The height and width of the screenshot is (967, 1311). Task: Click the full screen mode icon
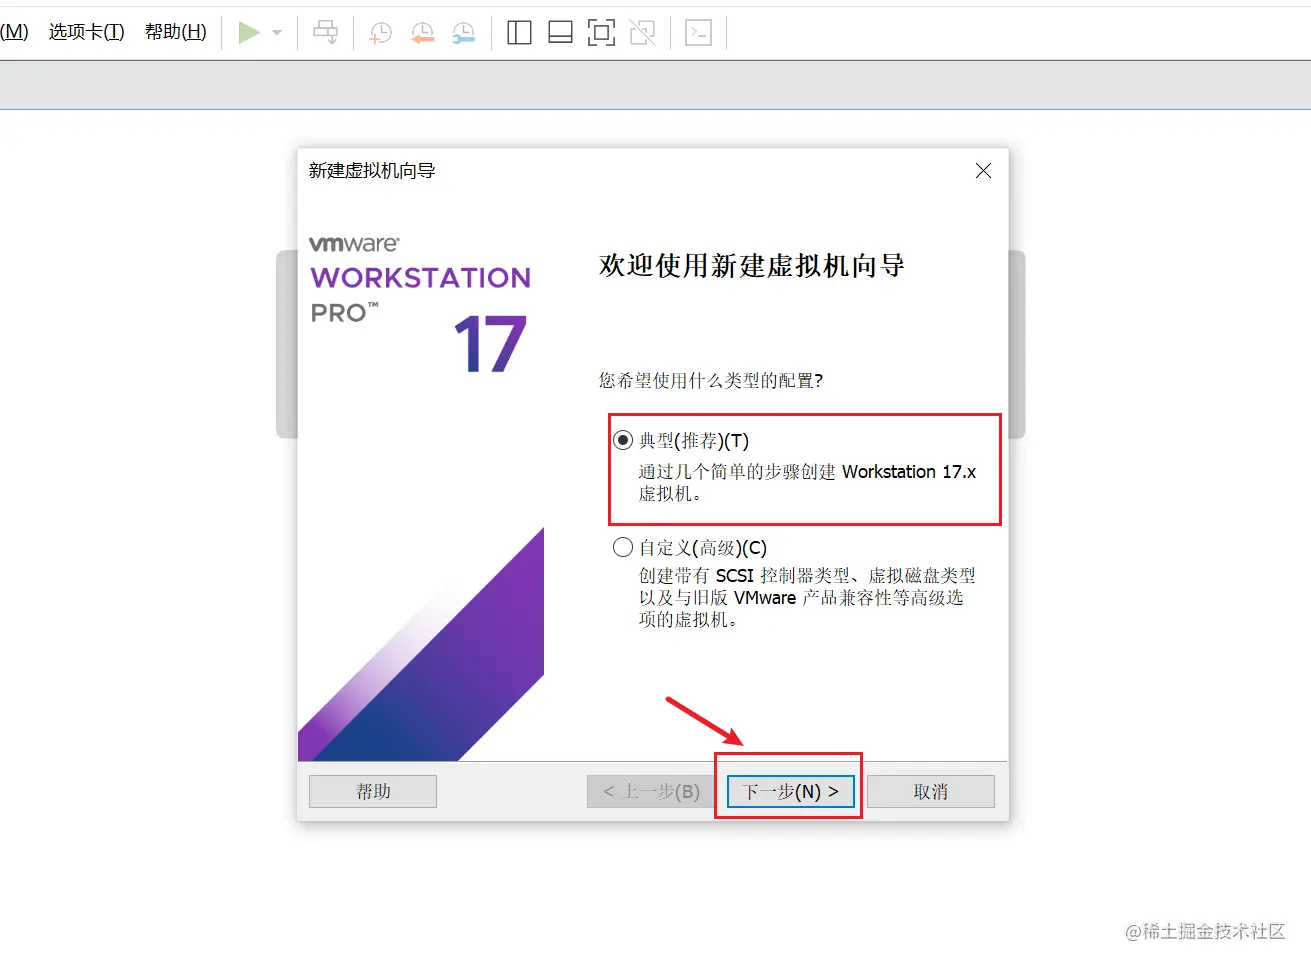tap(601, 33)
